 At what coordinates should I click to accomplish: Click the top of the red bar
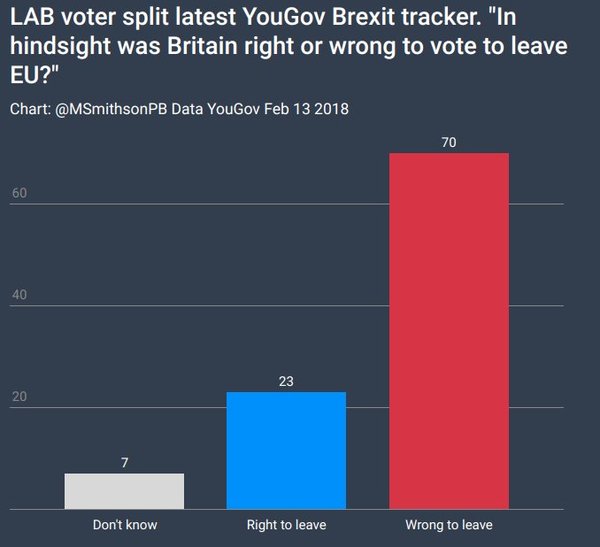tap(448, 156)
